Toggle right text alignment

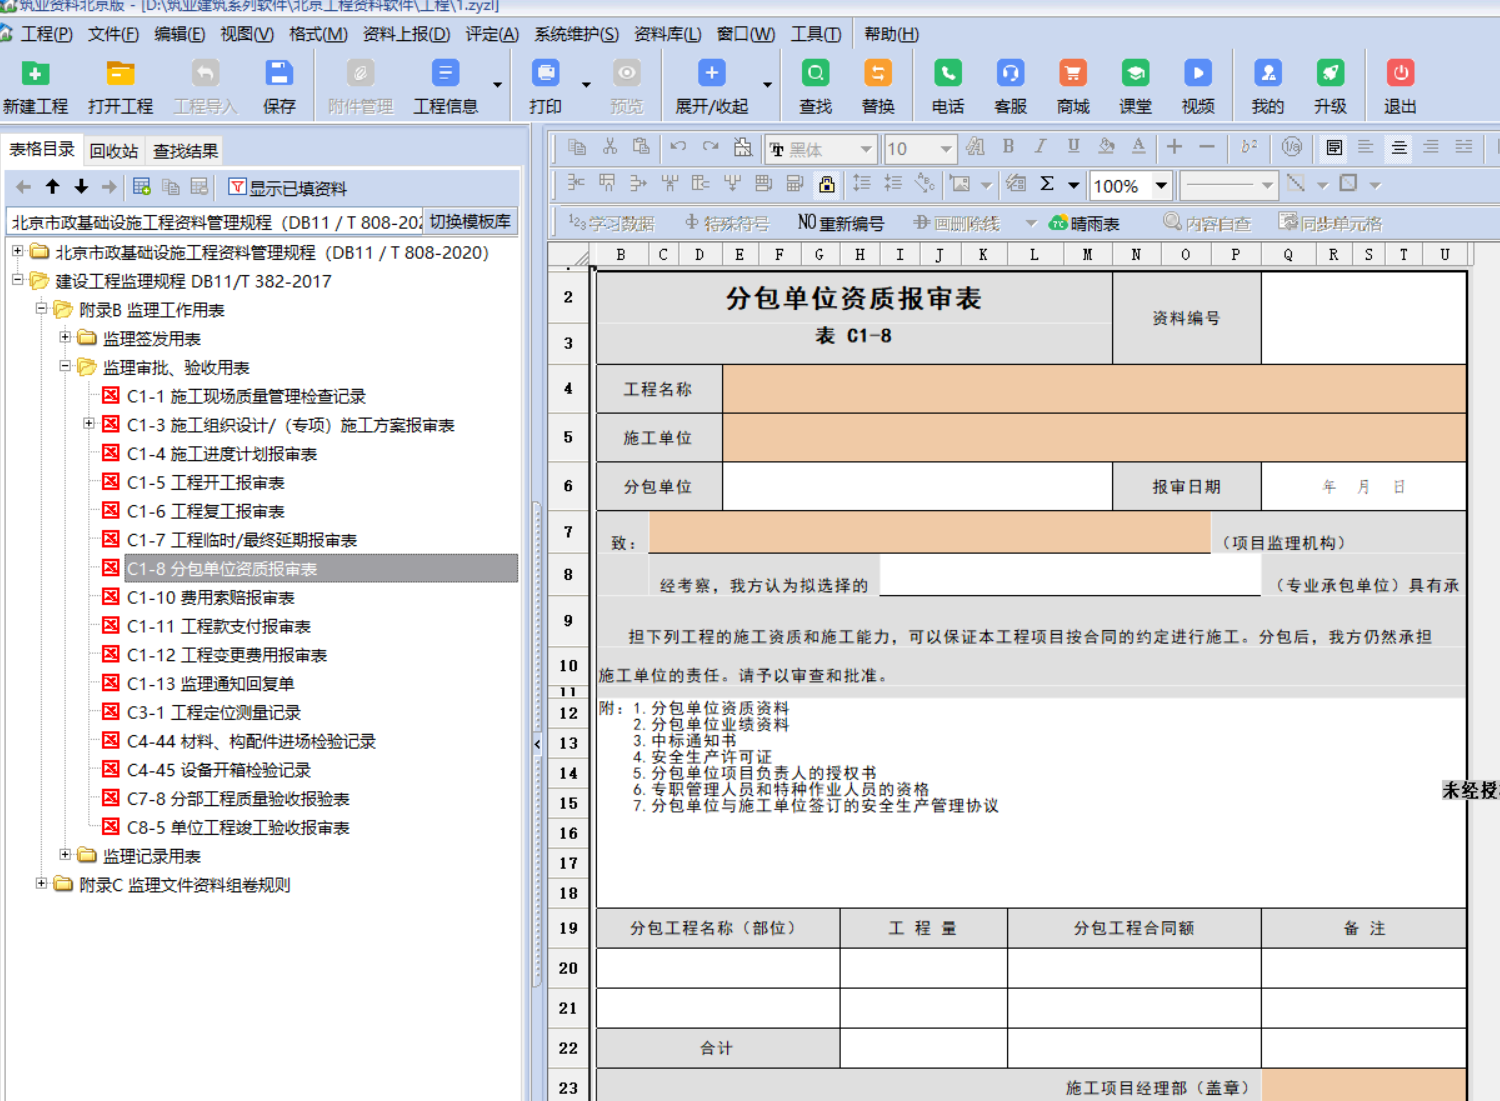point(1431,147)
